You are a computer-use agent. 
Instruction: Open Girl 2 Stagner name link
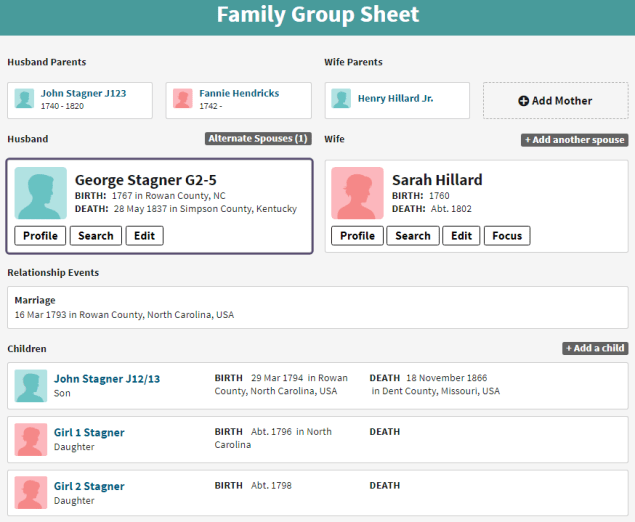click(x=89, y=486)
